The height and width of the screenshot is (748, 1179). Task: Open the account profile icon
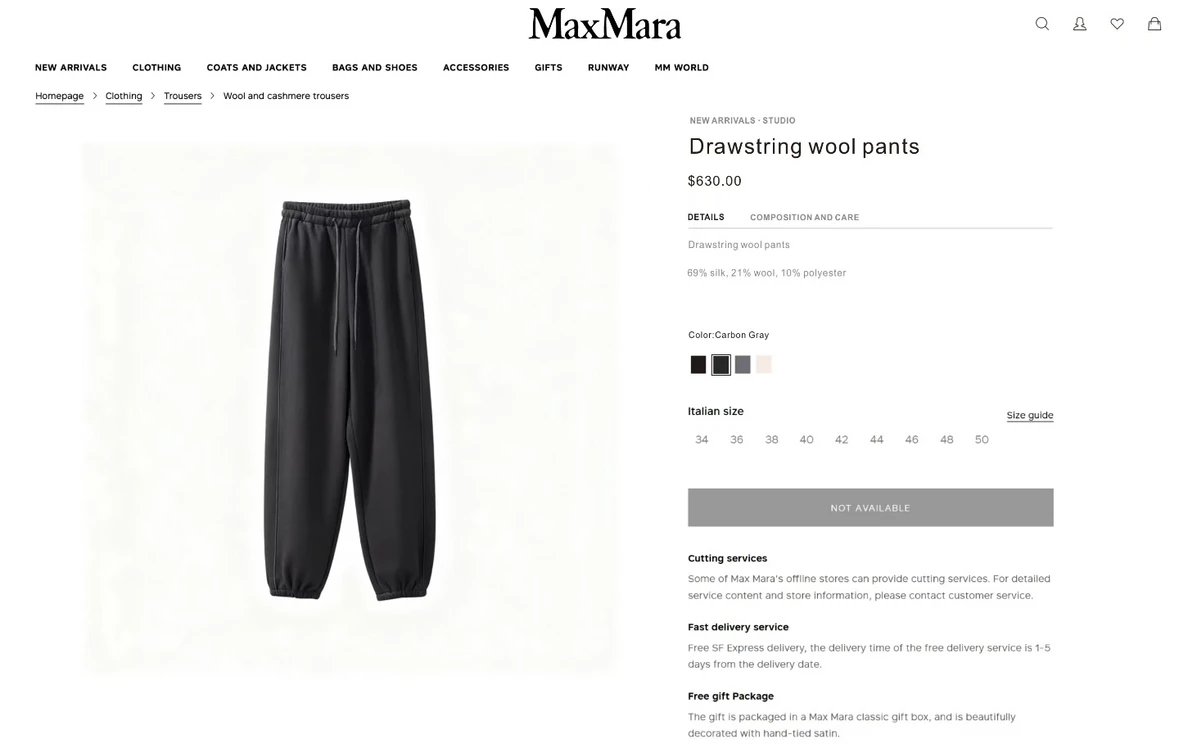click(x=1080, y=24)
